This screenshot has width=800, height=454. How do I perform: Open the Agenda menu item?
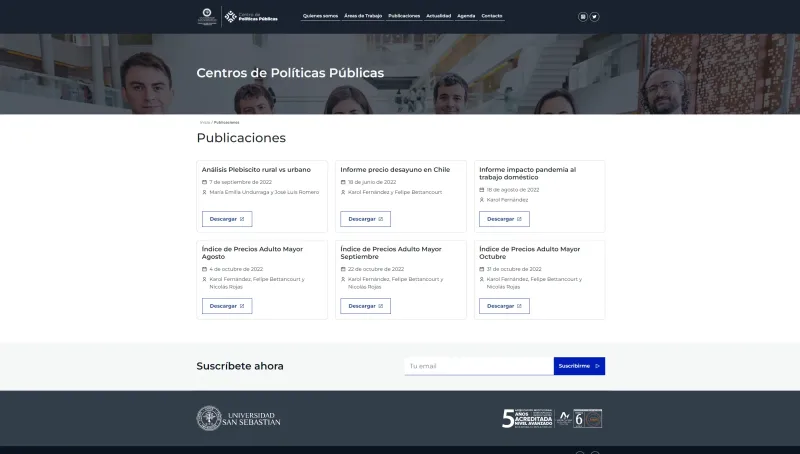click(466, 16)
